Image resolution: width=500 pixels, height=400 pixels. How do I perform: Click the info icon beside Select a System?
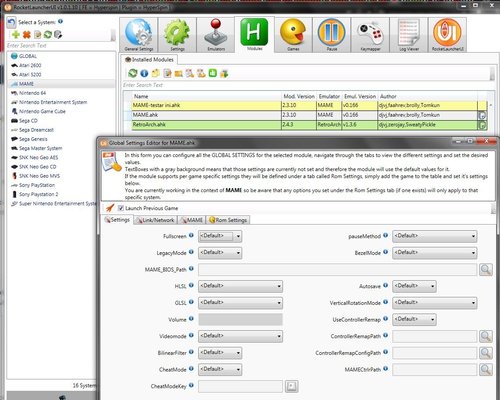pos(60,21)
